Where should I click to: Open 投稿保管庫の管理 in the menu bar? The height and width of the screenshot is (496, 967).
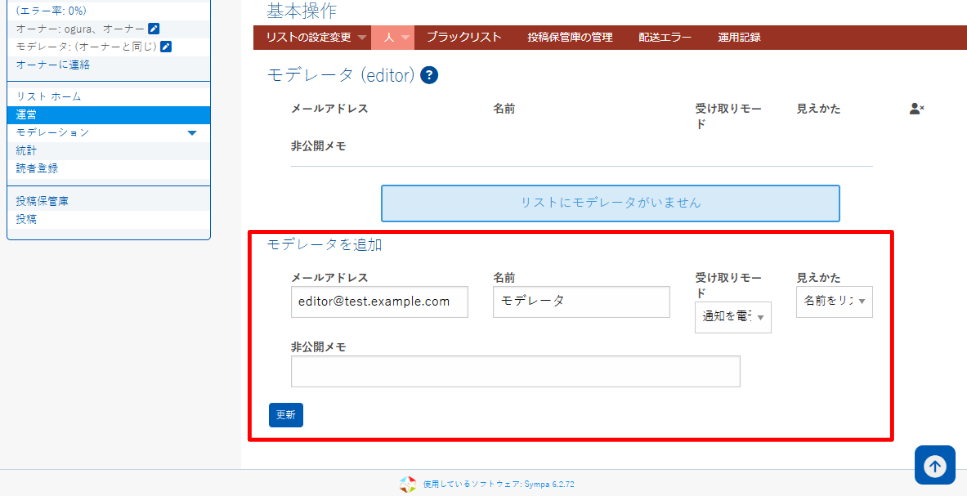(570, 37)
